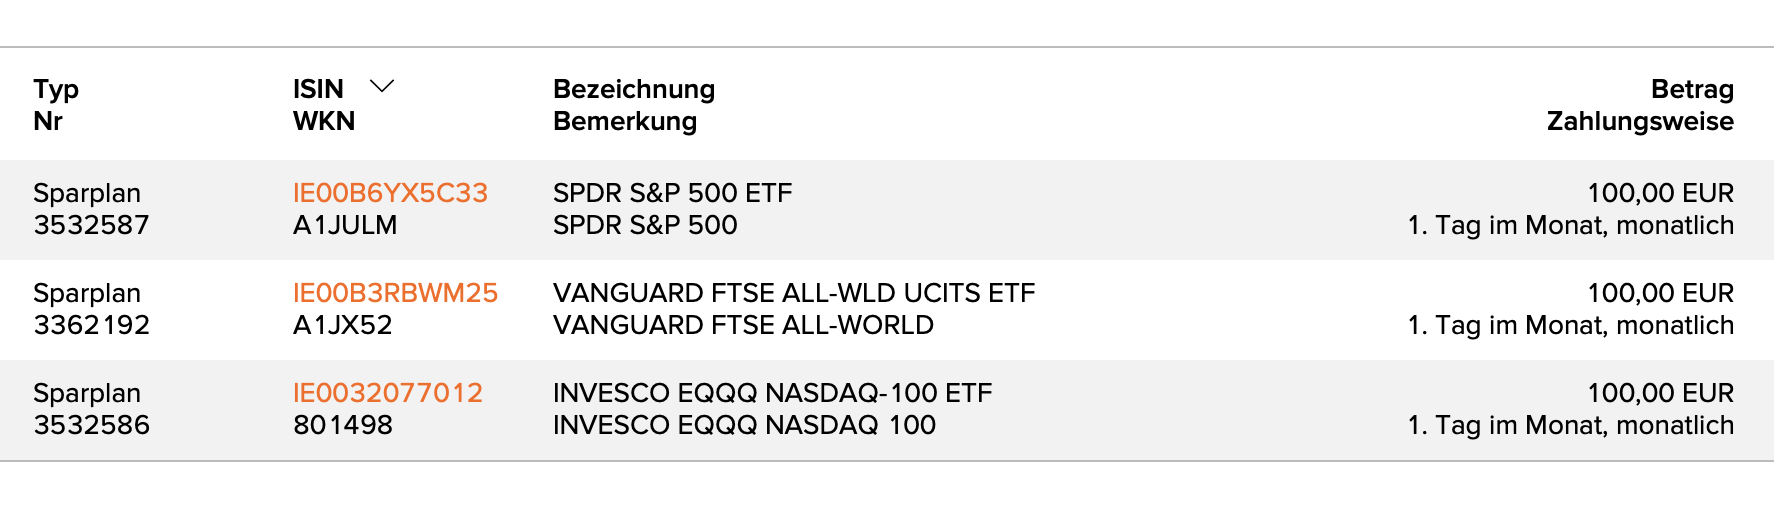
Task: Click WKN 801498 in the Invesco row
Action: [x=342, y=425]
